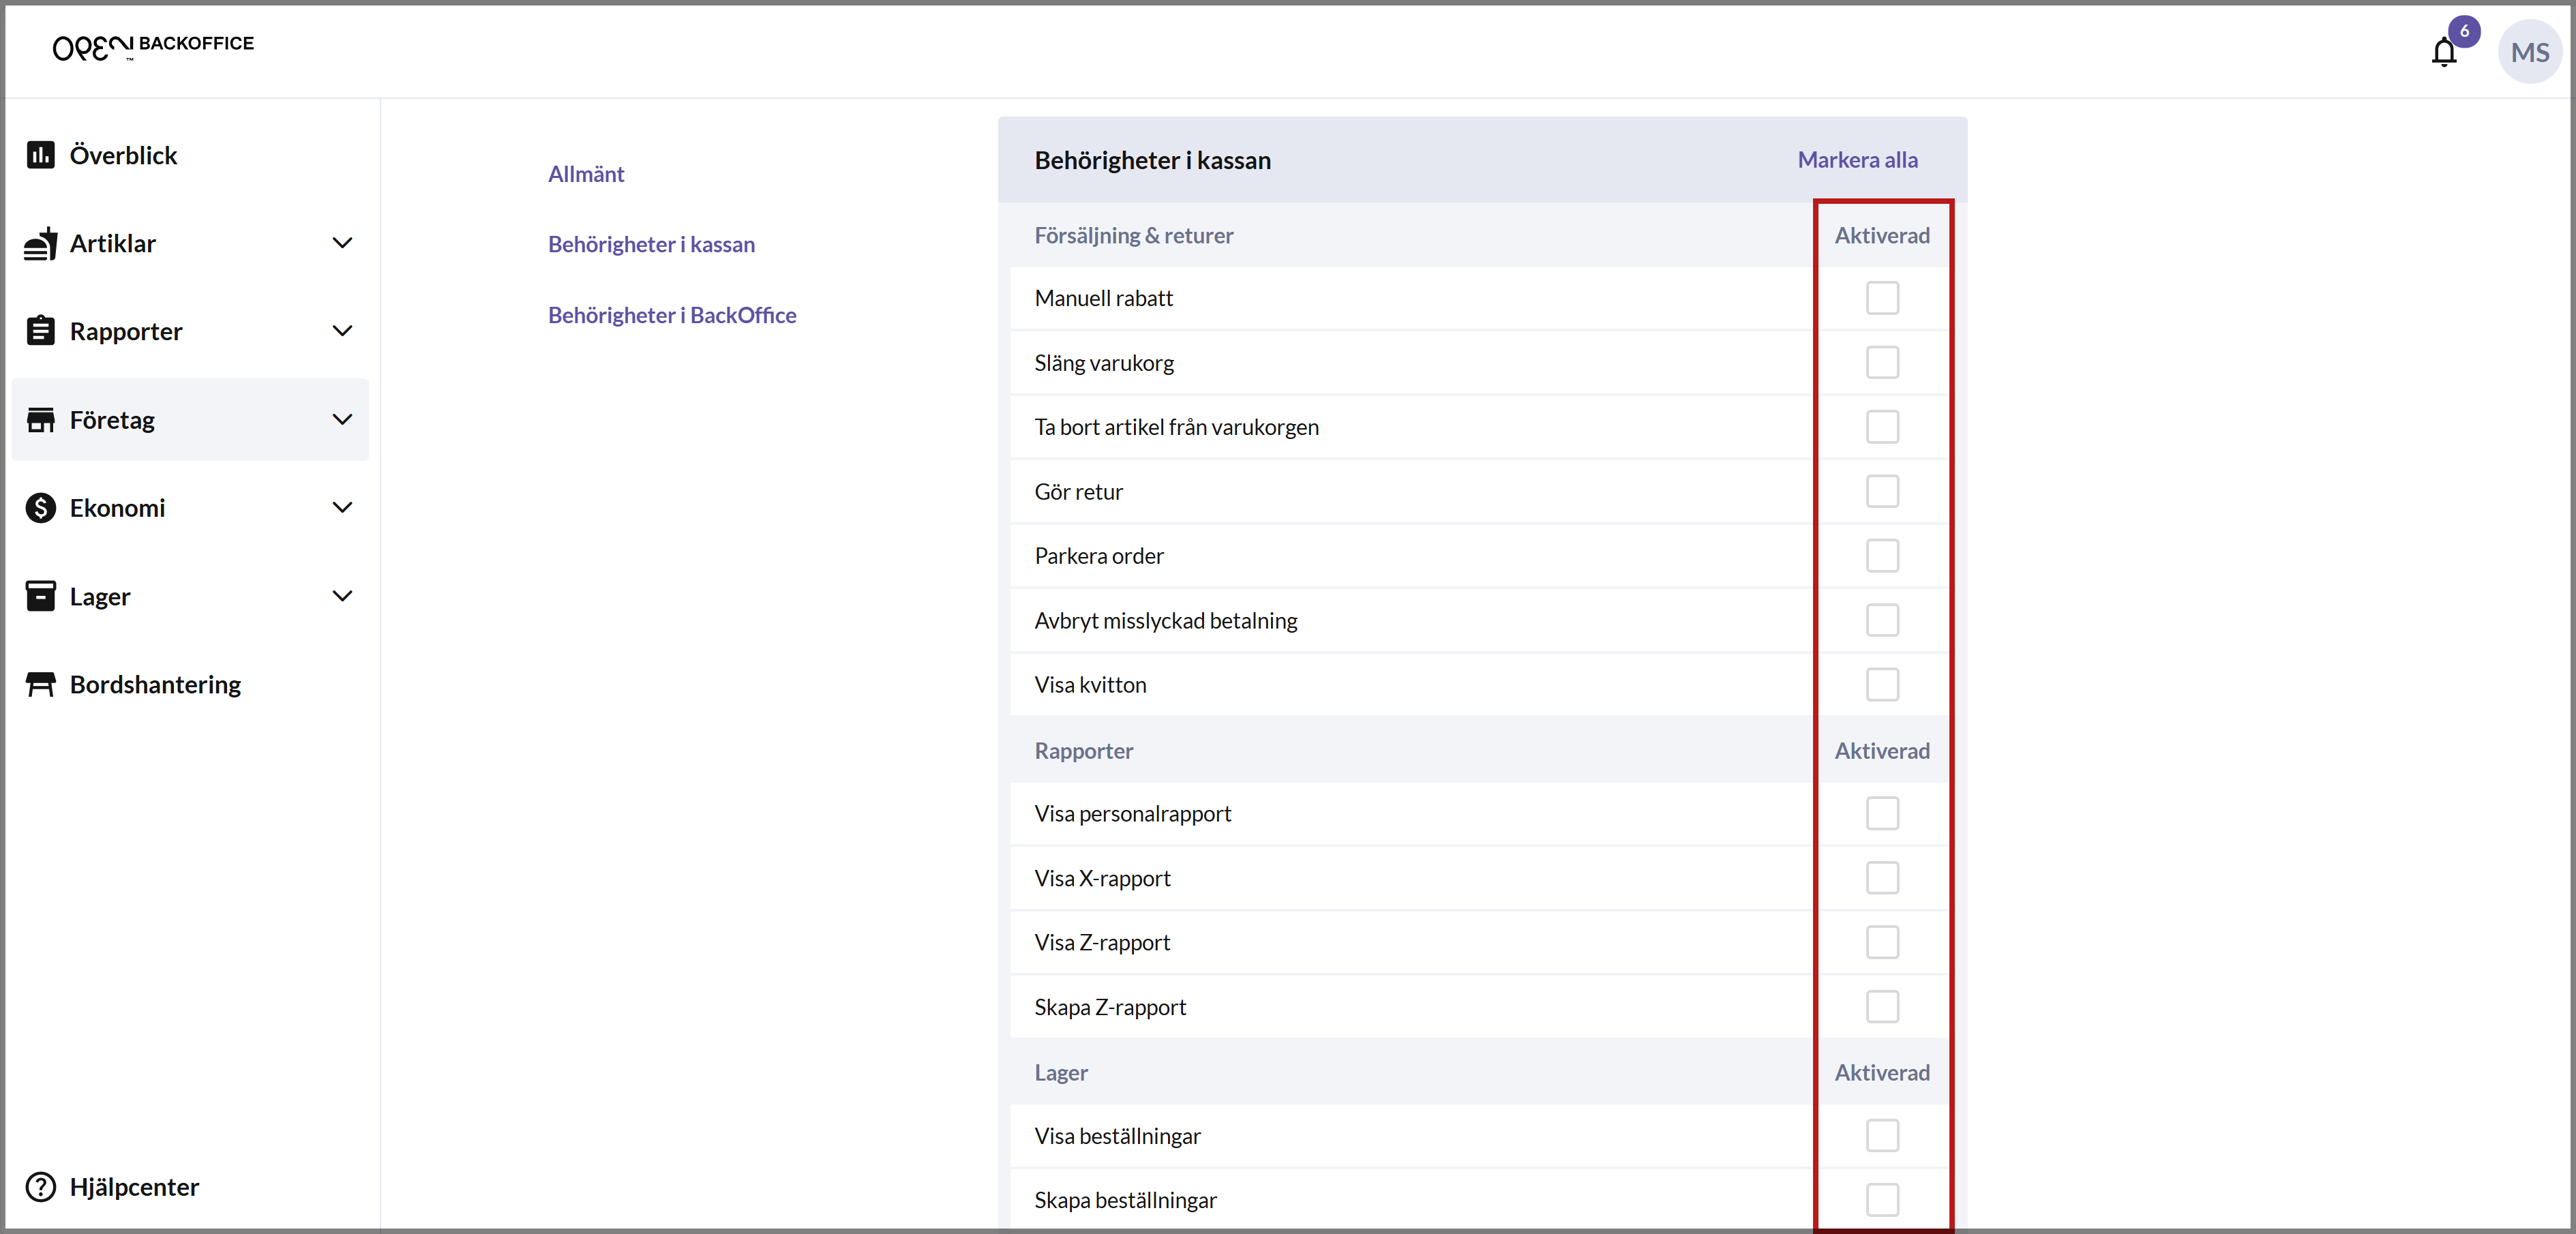Collapse the Företag menu chevron
The height and width of the screenshot is (1234, 2576).
342,420
